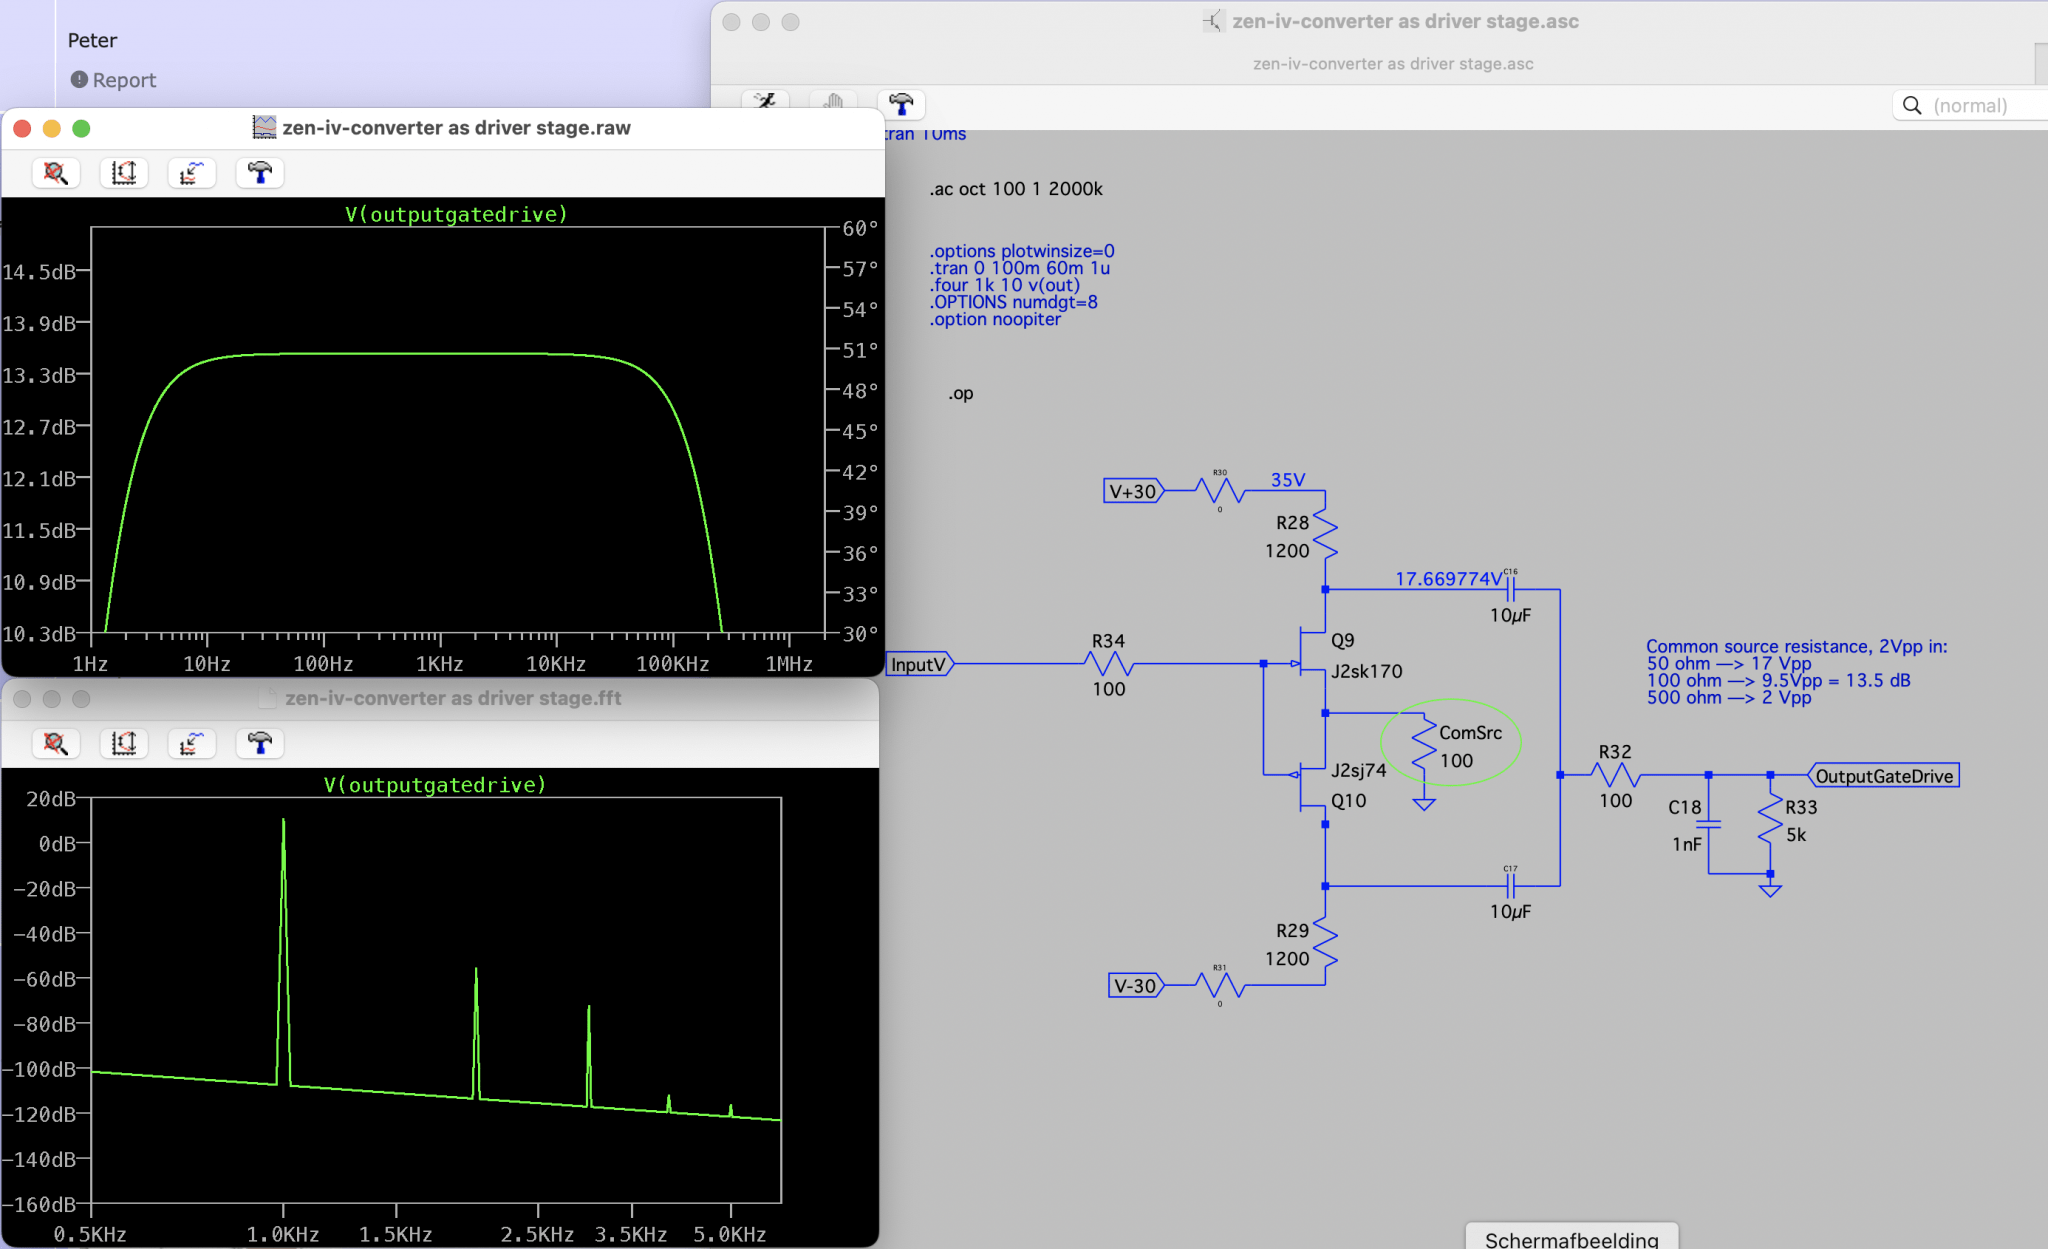Click the Schermafbeelding button at the bottom
The image size is (2048, 1249).
coord(1571,1238)
